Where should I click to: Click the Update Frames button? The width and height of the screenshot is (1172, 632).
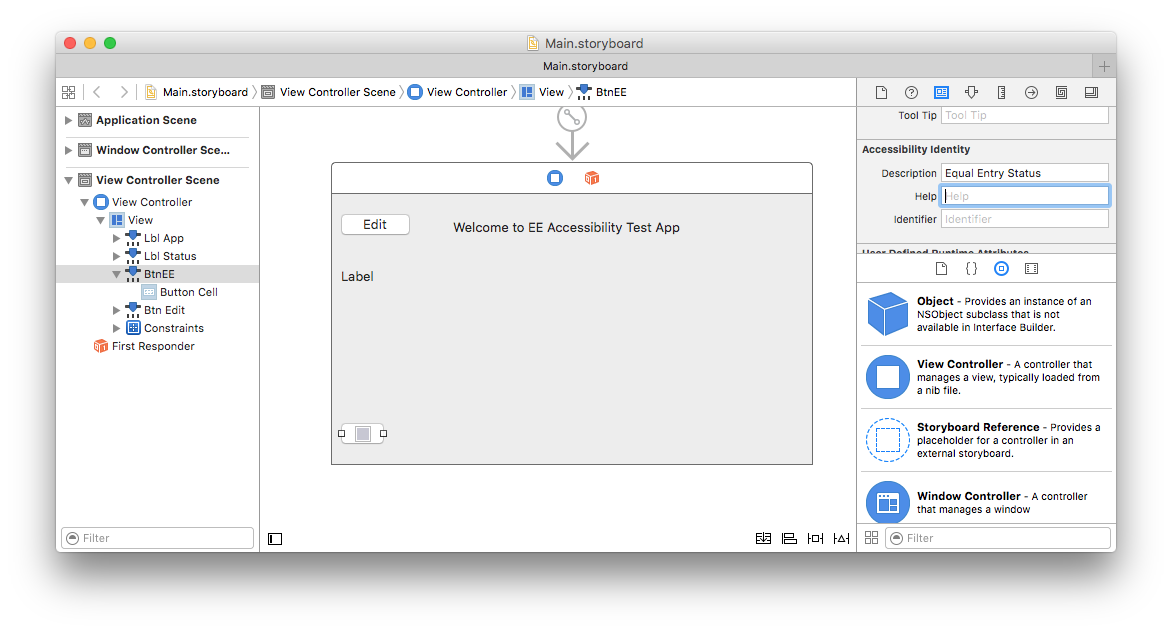point(763,539)
